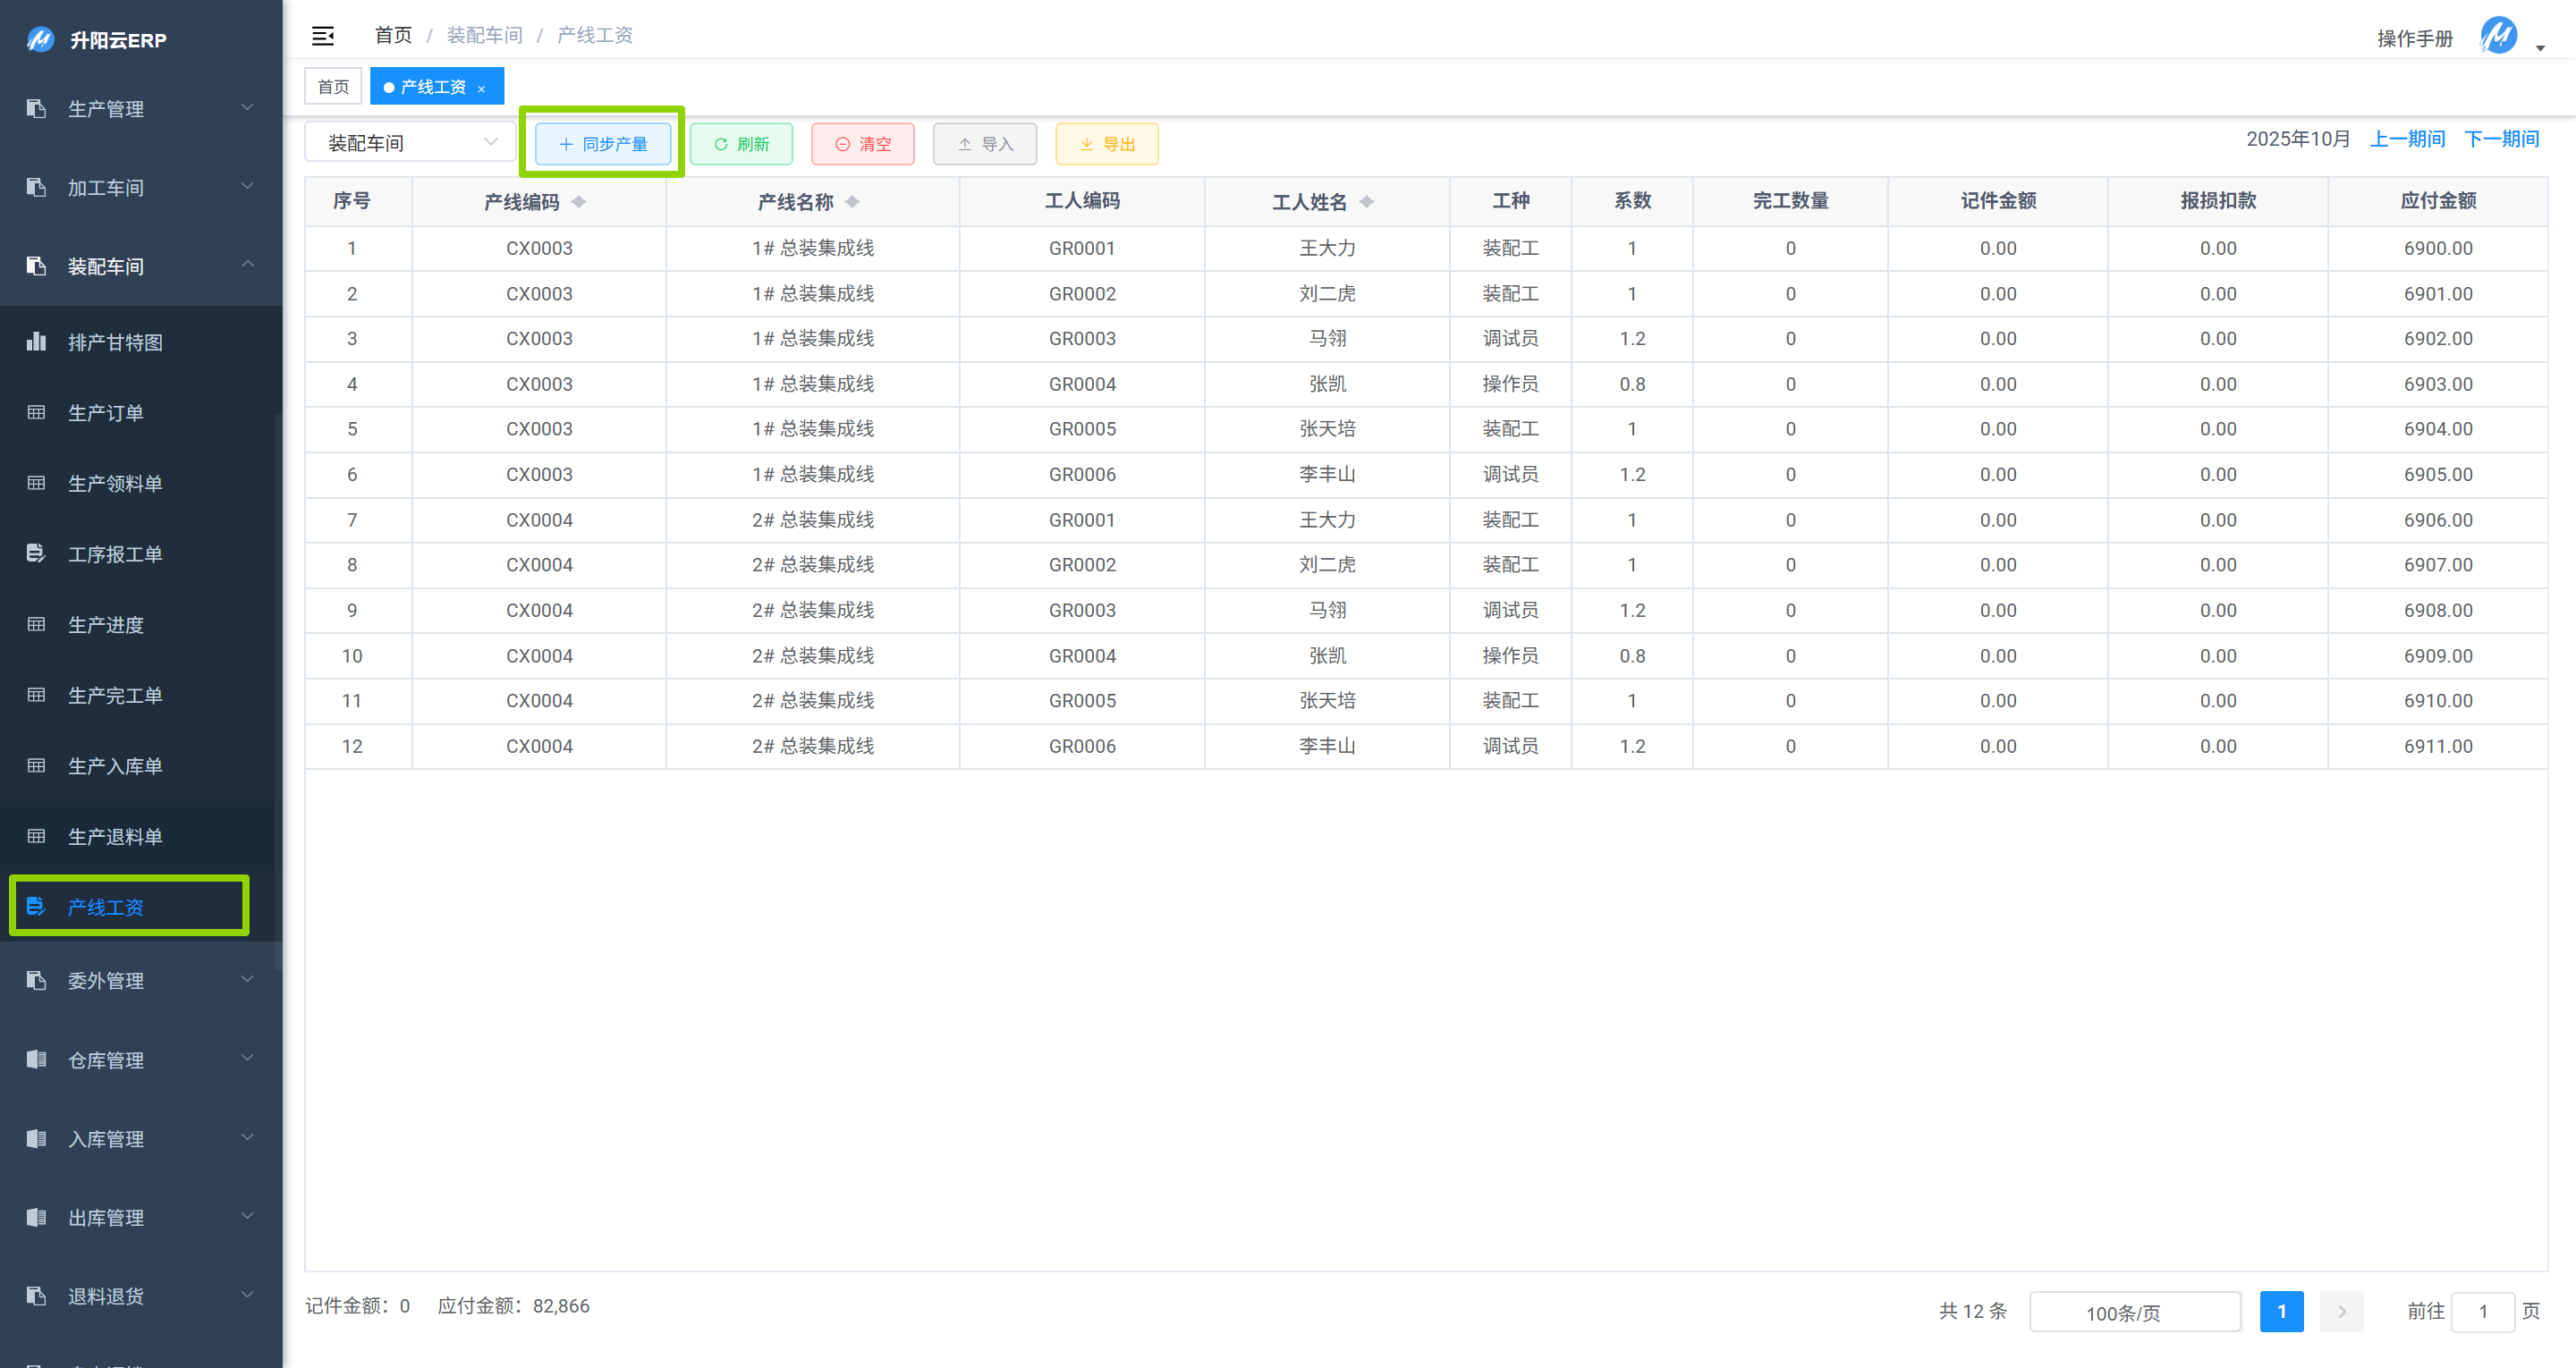The image size is (2576, 1368).
Task: Open 排产甘特图 chart menu item
Action: (x=115, y=342)
